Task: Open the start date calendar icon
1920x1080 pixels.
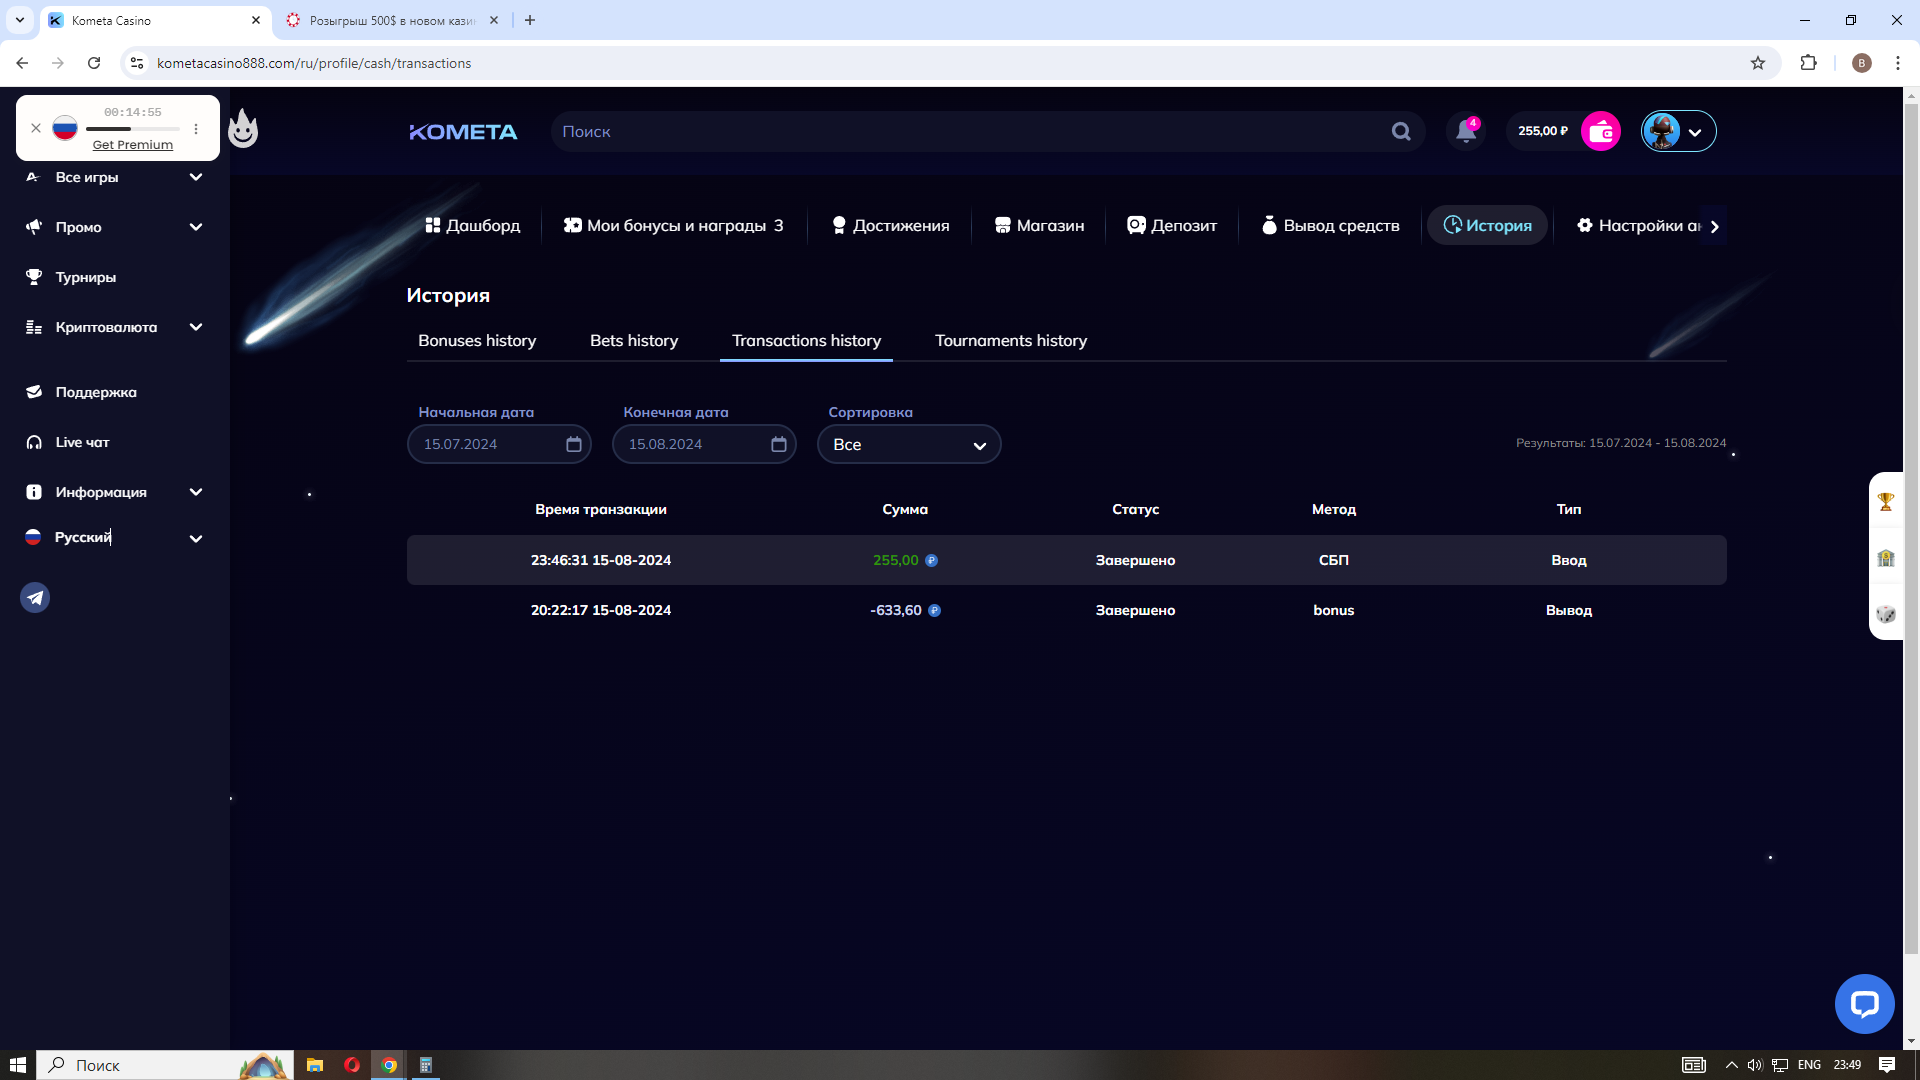Action: click(x=573, y=444)
